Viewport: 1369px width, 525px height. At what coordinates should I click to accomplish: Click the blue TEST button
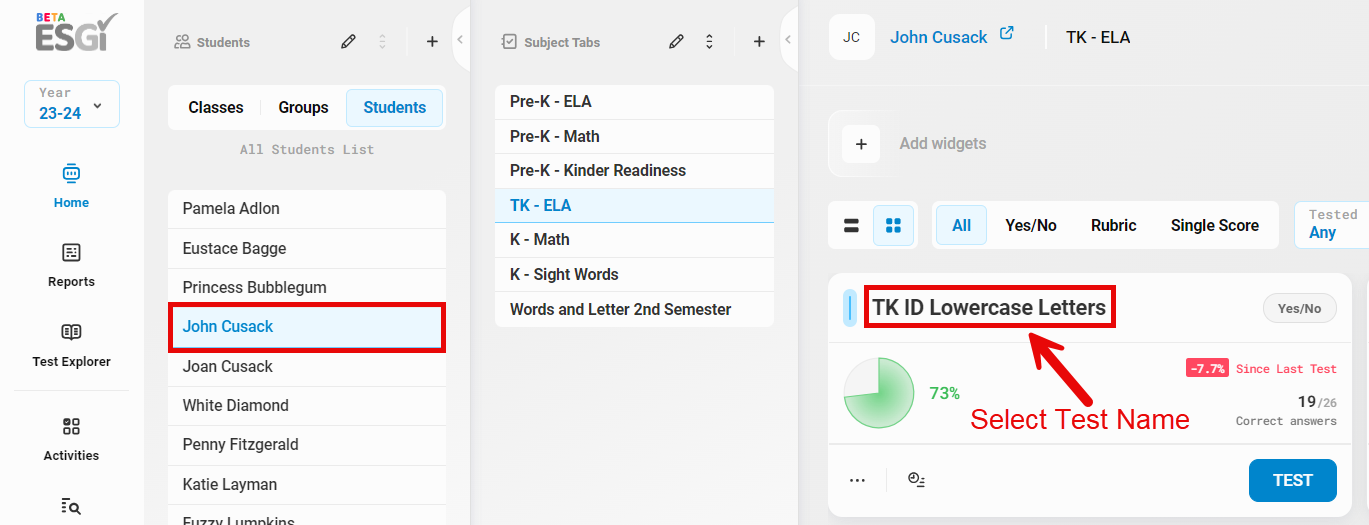pyautogui.click(x=1293, y=481)
